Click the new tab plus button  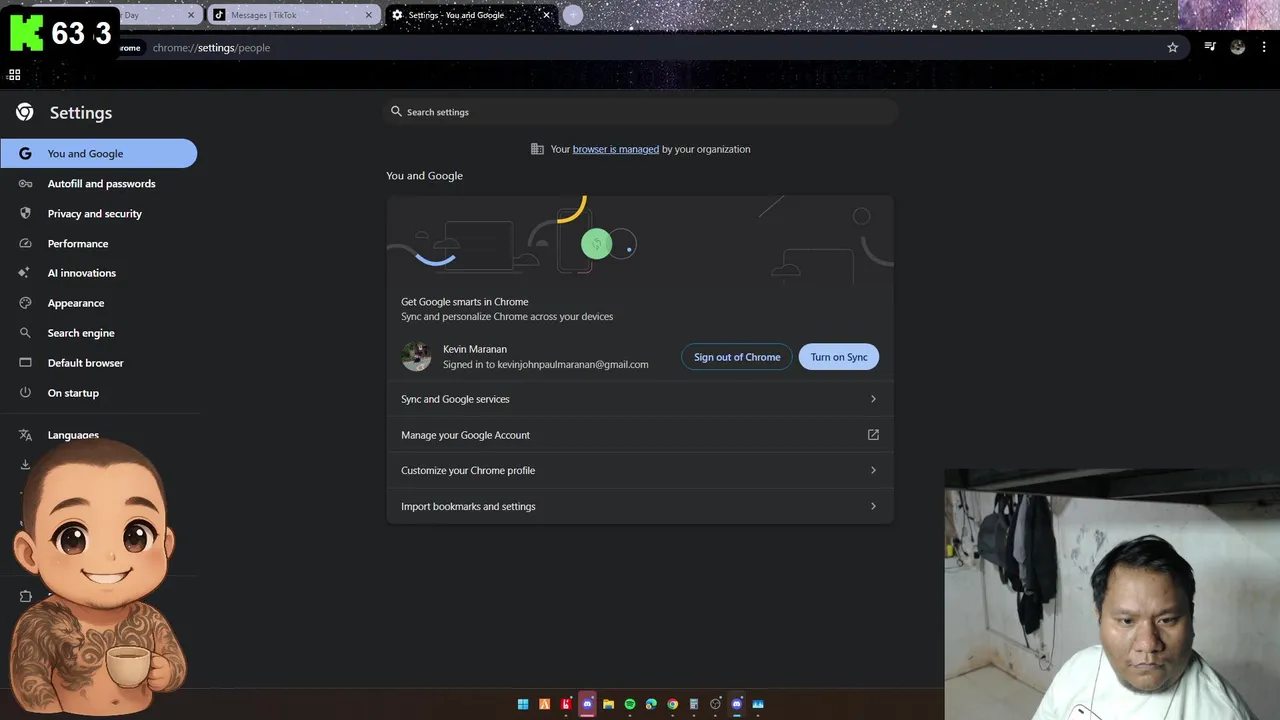[572, 15]
